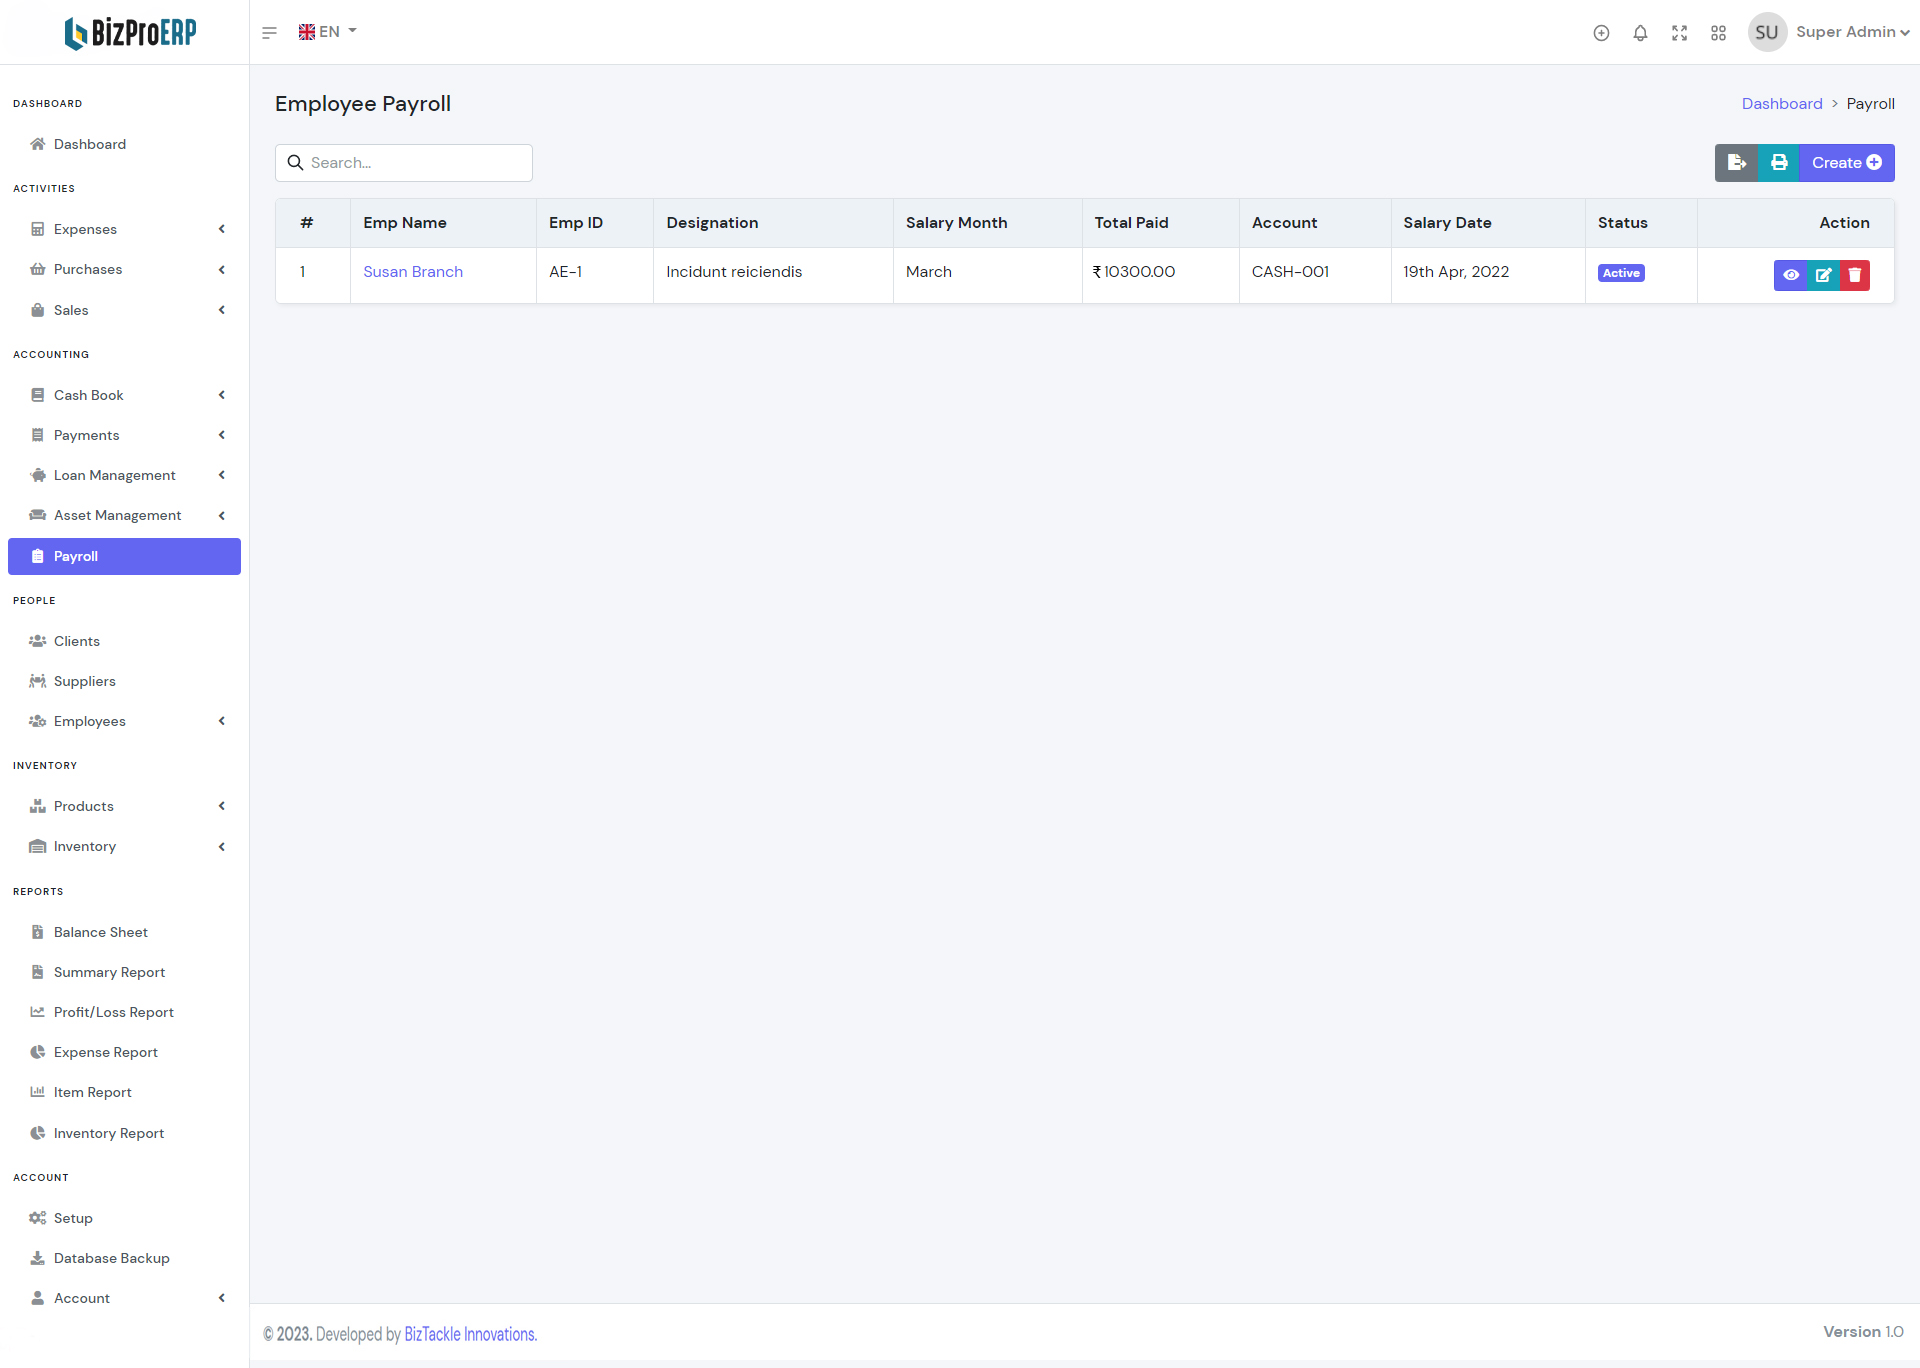Click the export file icon button

(x=1736, y=163)
